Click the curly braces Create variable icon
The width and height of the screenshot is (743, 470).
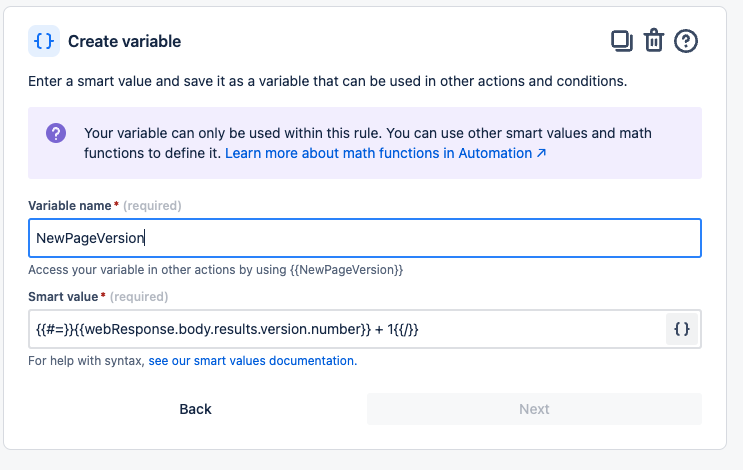click(44, 41)
